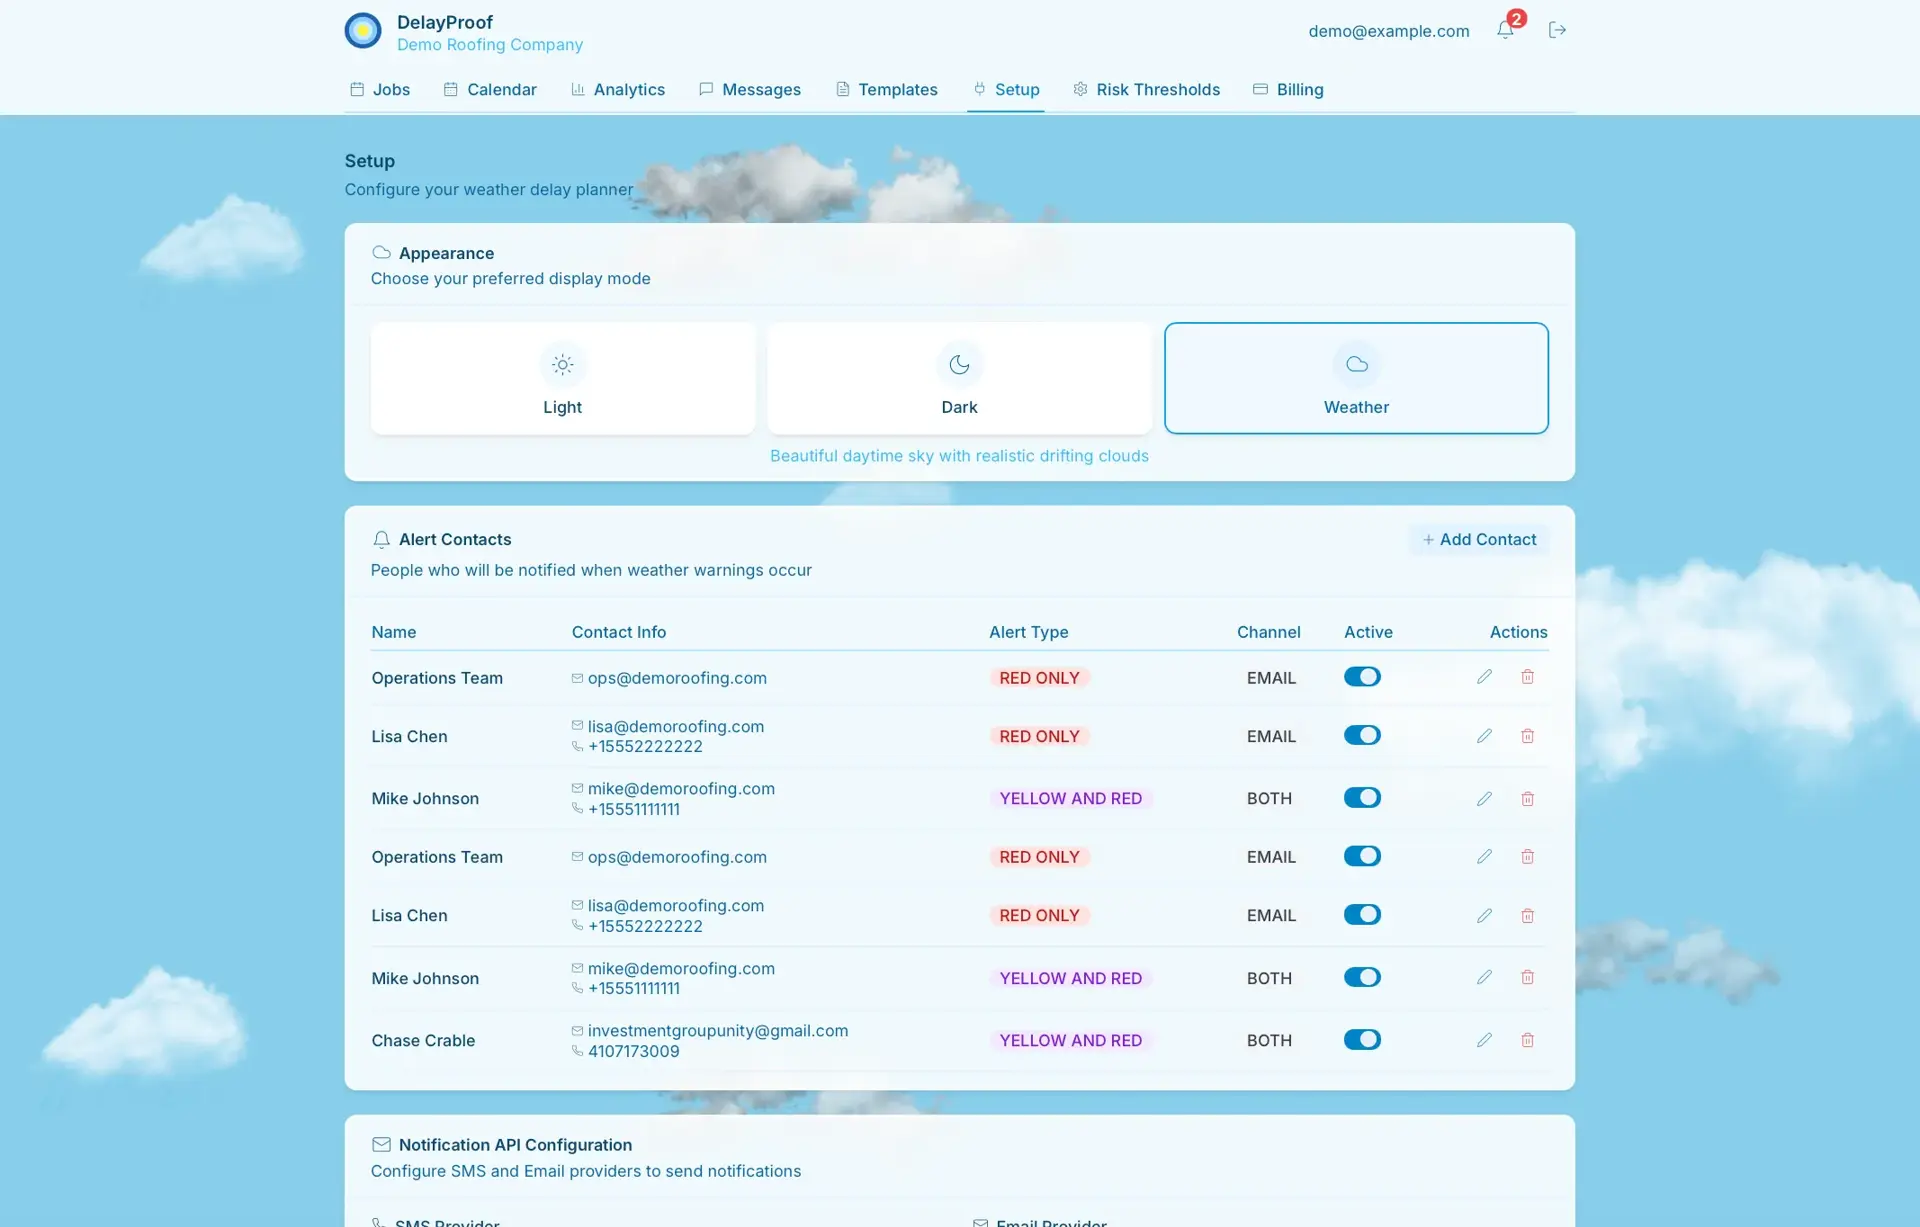Delete the first Lisa Chen contact
Image resolution: width=1920 pixels, height=1227 pixels.
1527,736
